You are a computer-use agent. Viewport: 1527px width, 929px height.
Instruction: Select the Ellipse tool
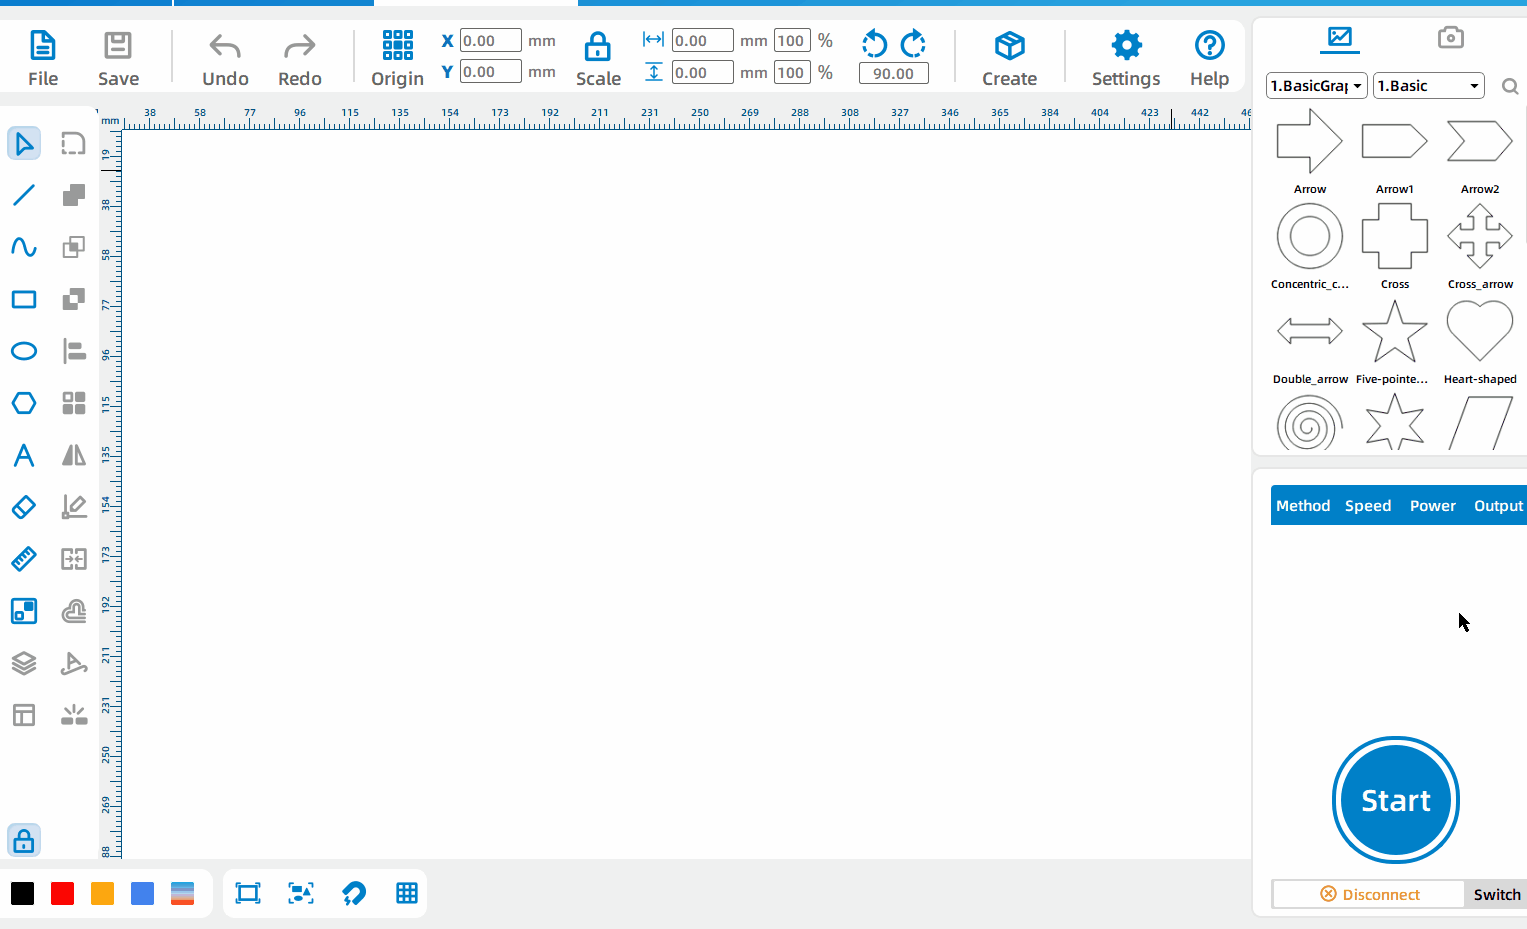click(x=24, y=351)
